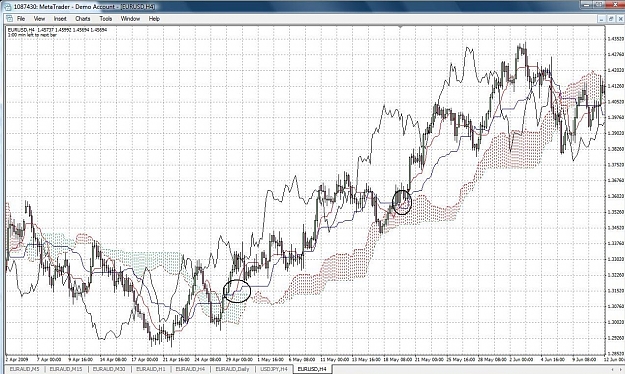Click the '2 Apr 2009' date label
This screenshot has width=625, height=374.
(x=18, y=359)
